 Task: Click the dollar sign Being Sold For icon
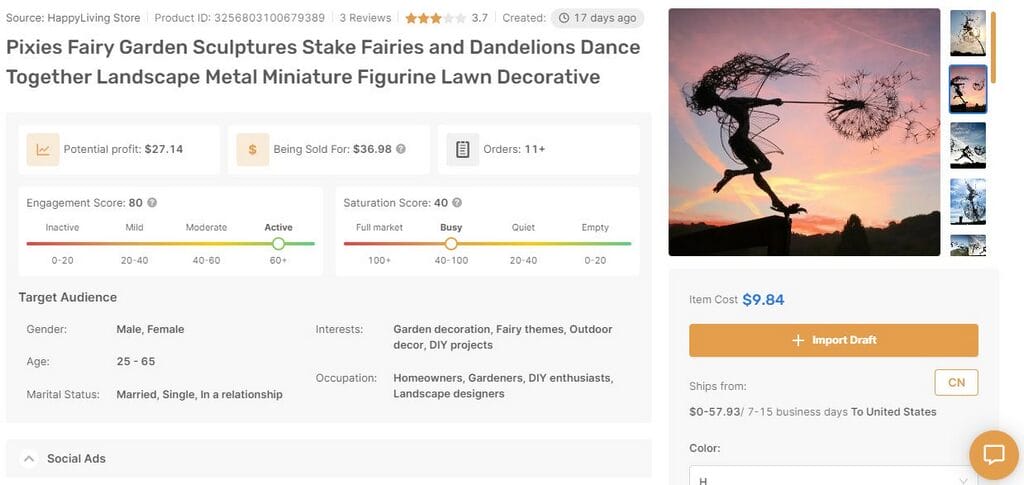(x=253, y=149)
